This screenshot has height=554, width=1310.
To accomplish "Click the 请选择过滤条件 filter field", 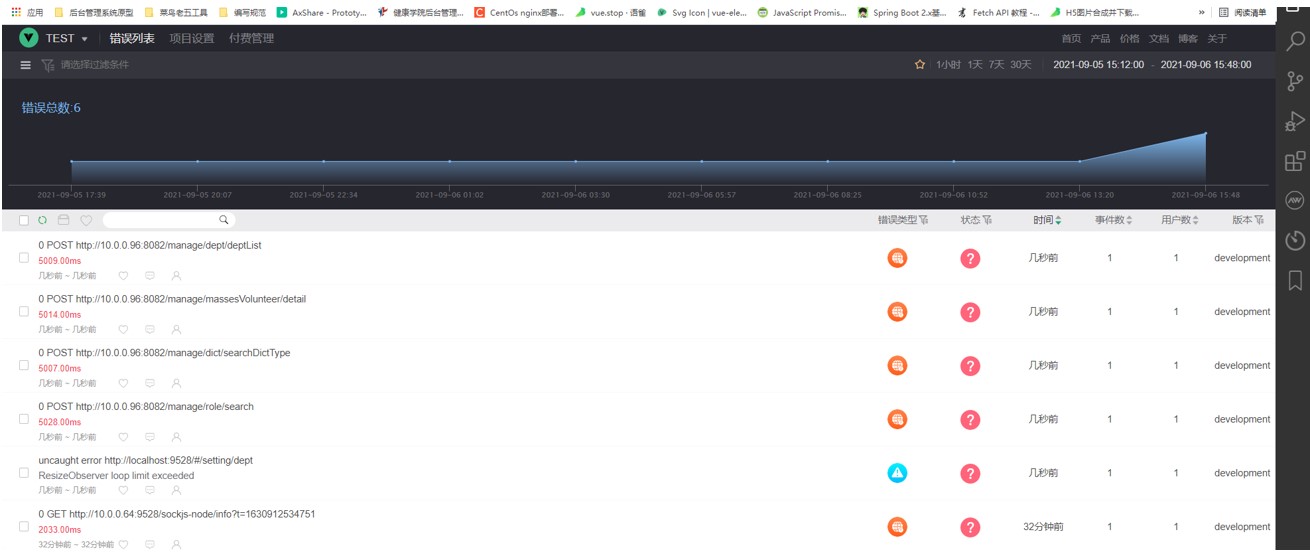I will [x=95, y=65].
